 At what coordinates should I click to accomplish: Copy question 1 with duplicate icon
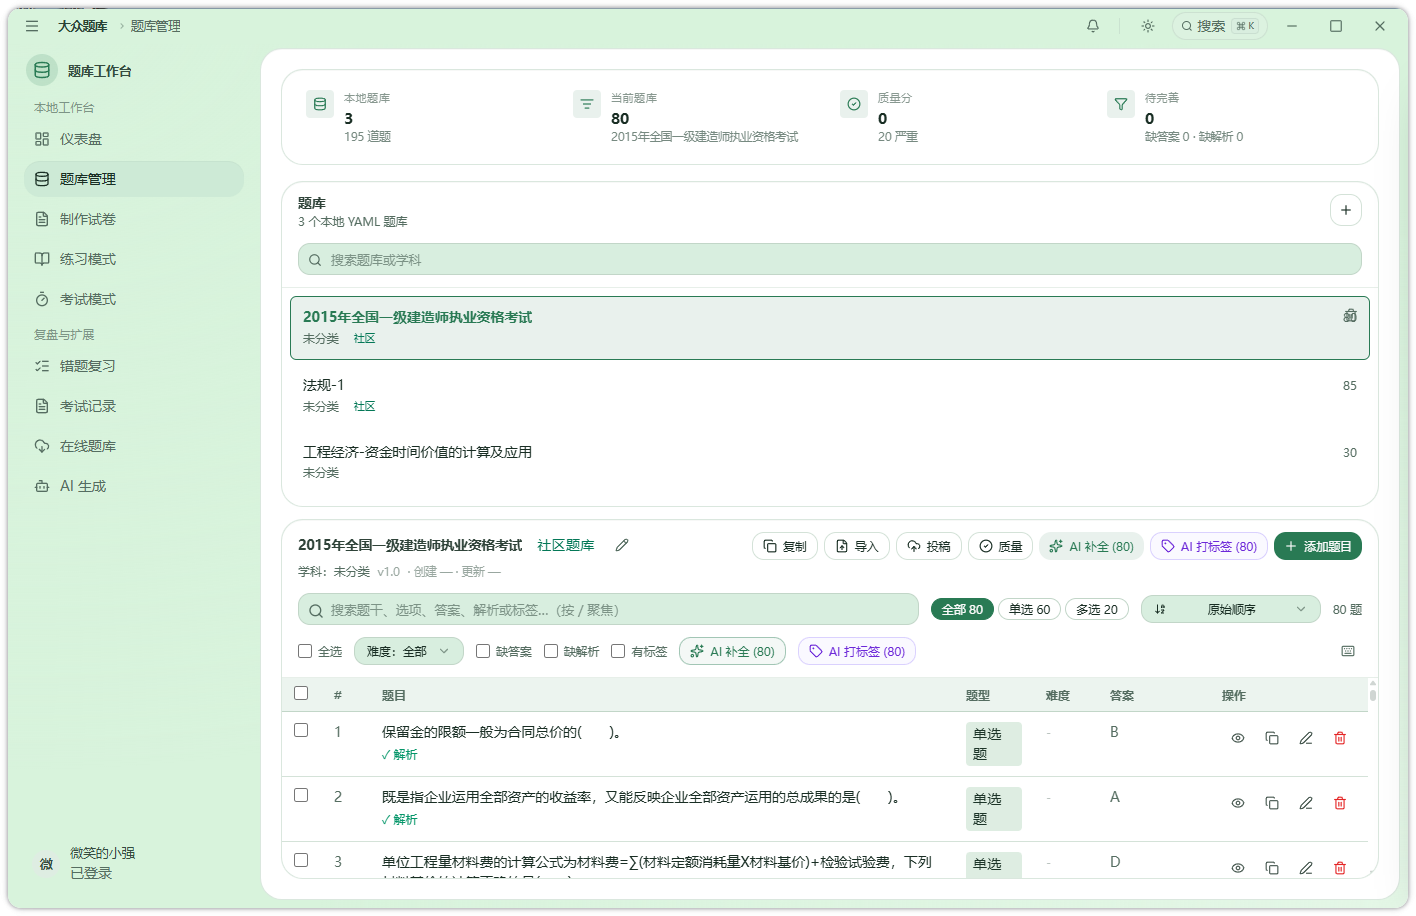tap(1272, 738)
